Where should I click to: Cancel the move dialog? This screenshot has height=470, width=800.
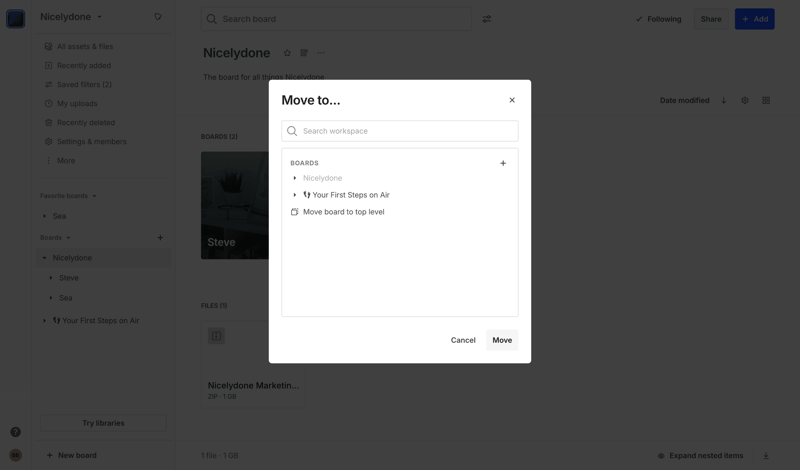(x=463, y=340)
